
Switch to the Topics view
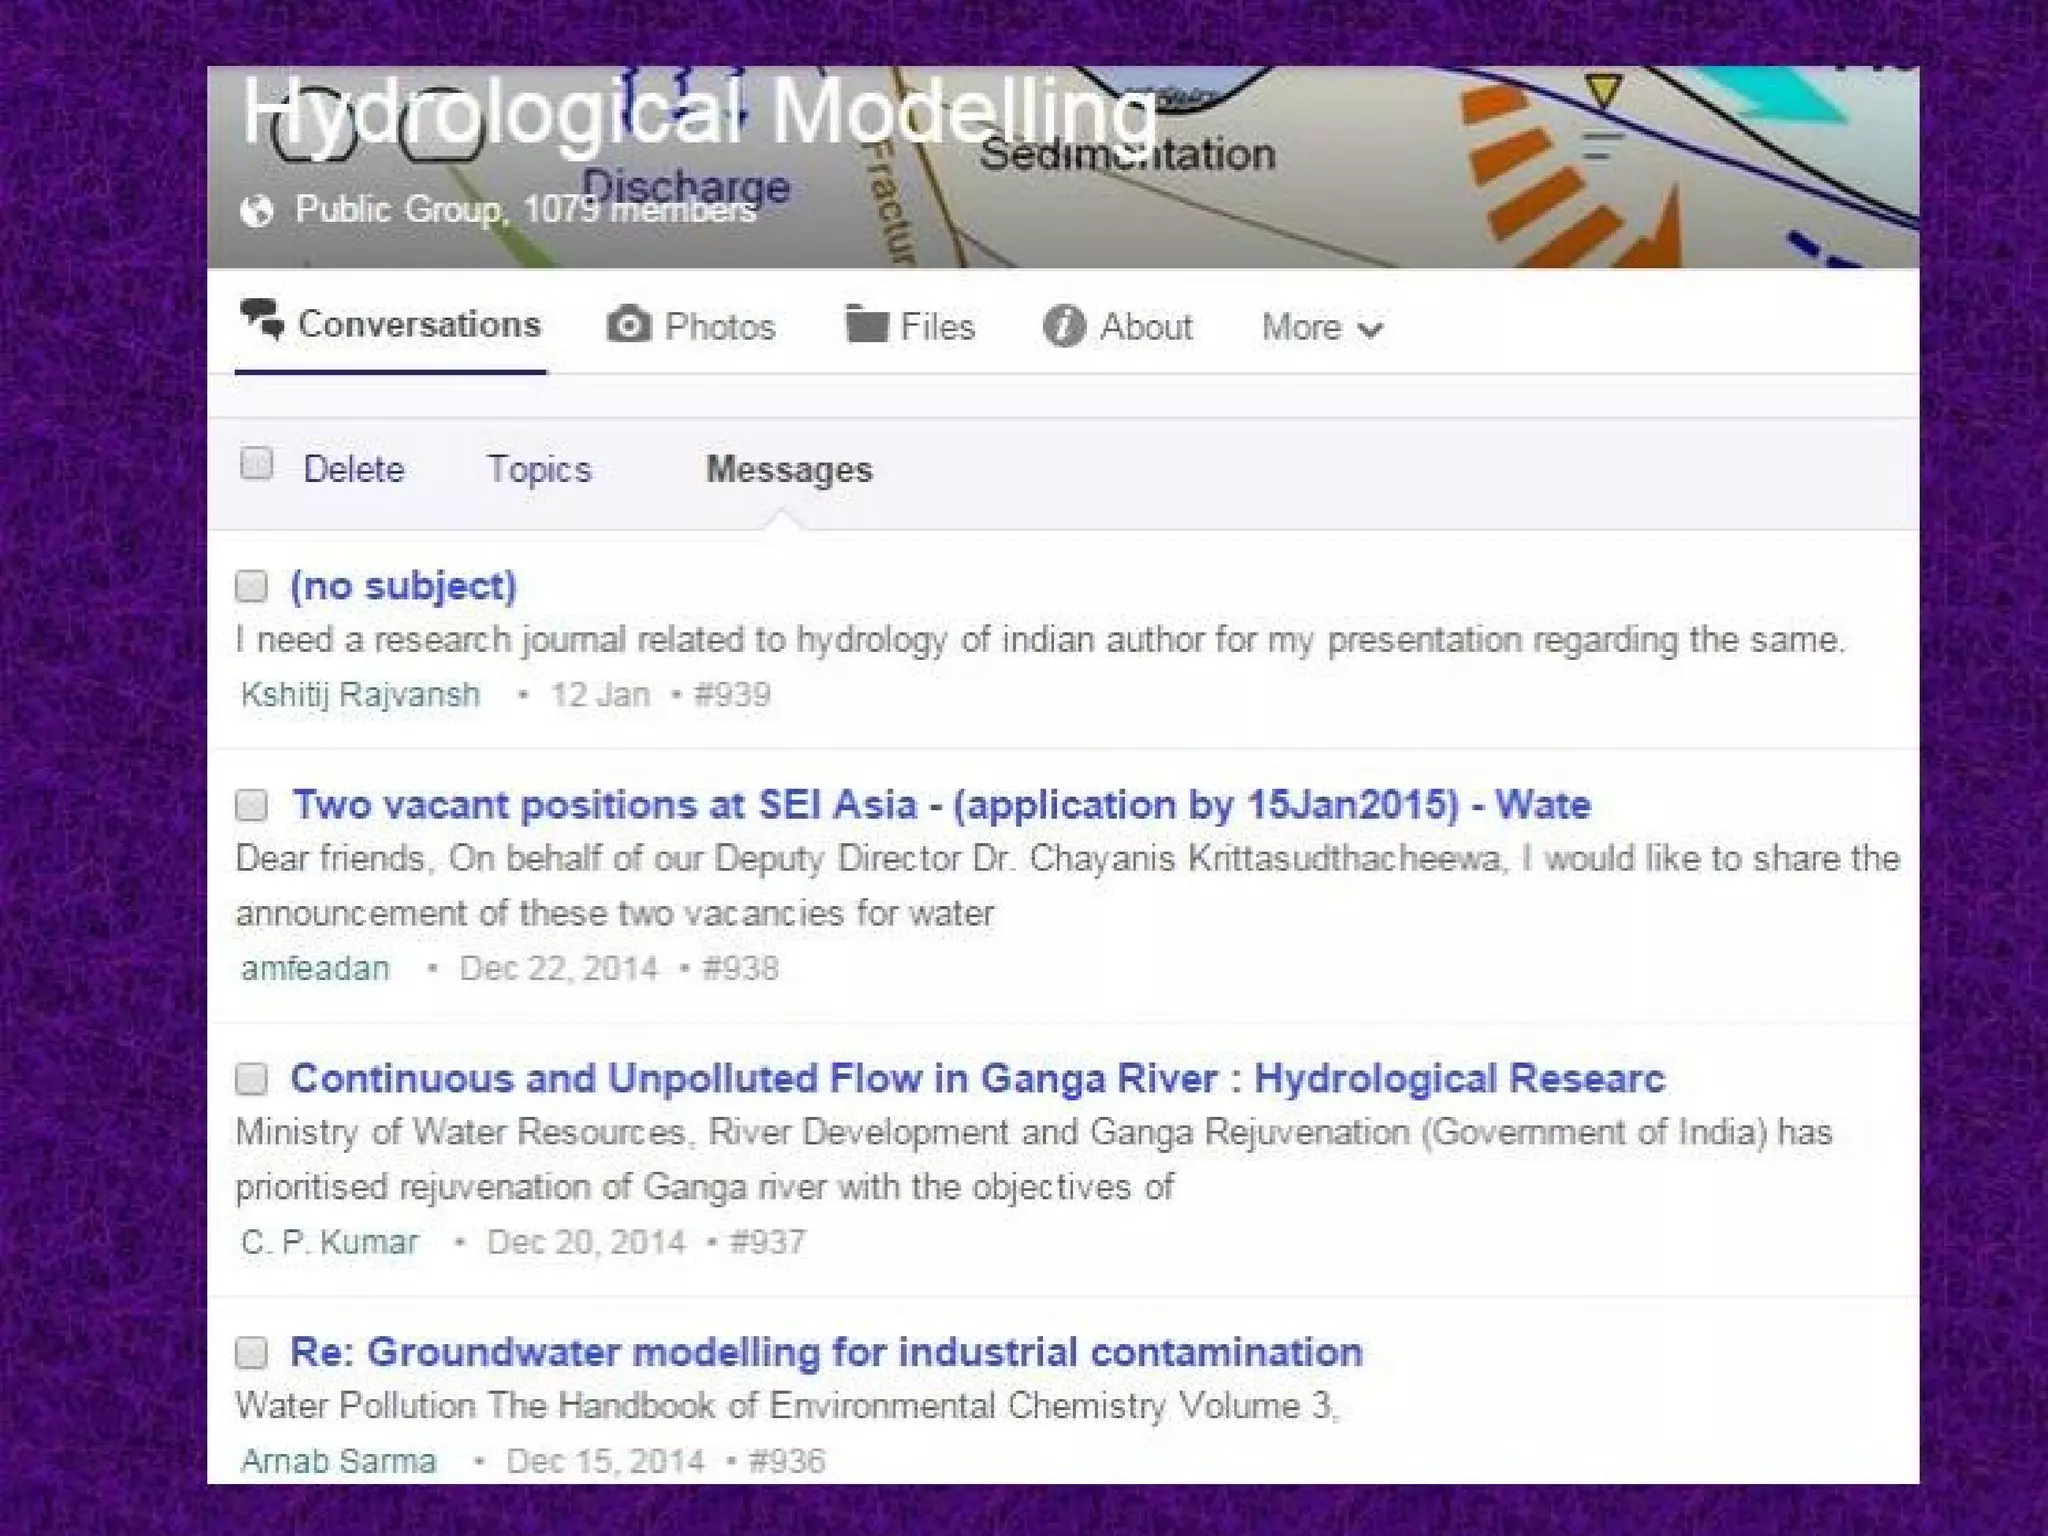tap(539, 469)
